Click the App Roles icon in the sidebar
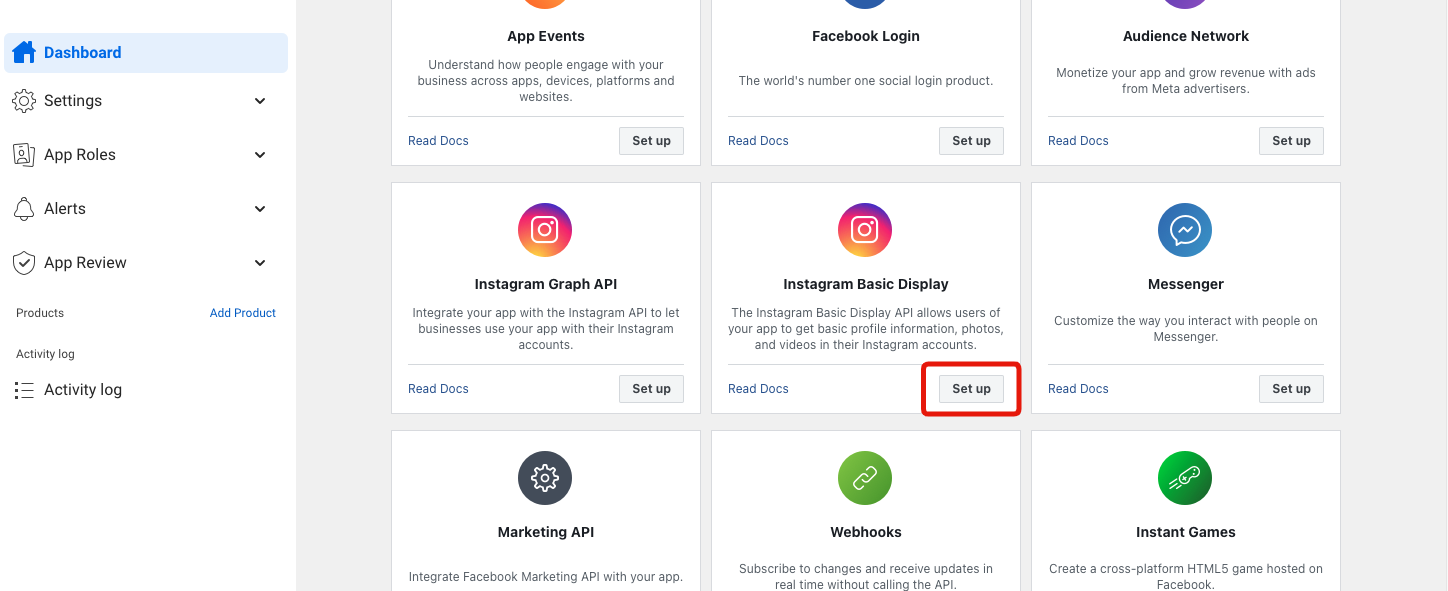The height and width of the screenshot is (591, 1448). point(24,154)
